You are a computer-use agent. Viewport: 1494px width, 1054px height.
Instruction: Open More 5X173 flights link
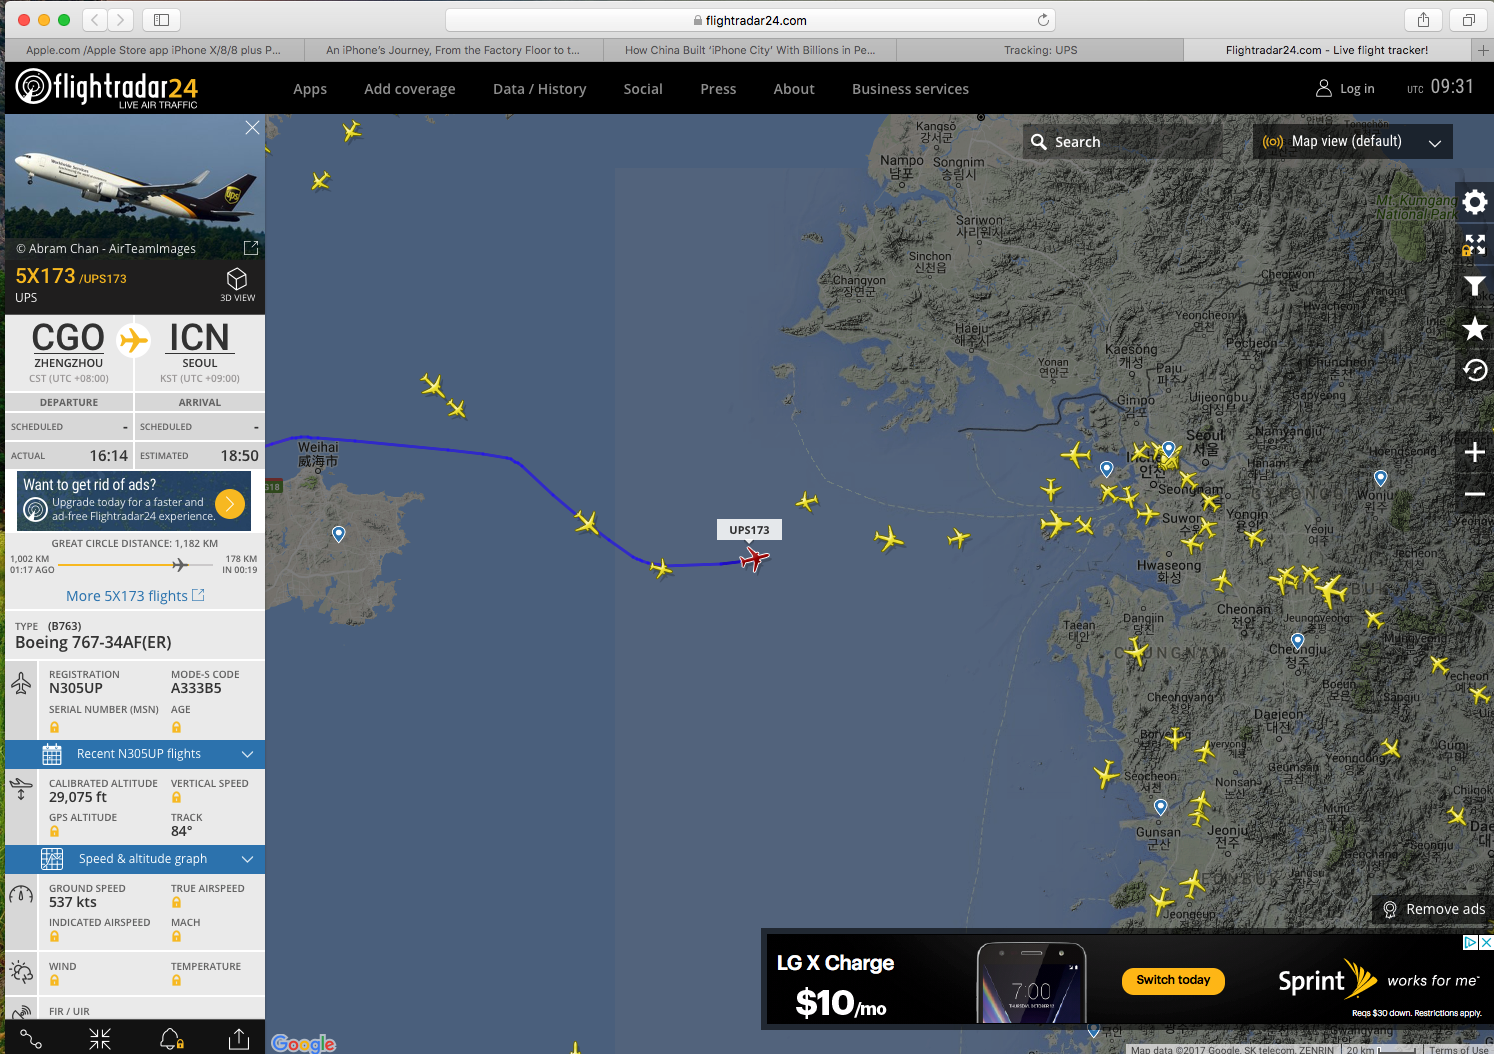[x=135, y=596]
